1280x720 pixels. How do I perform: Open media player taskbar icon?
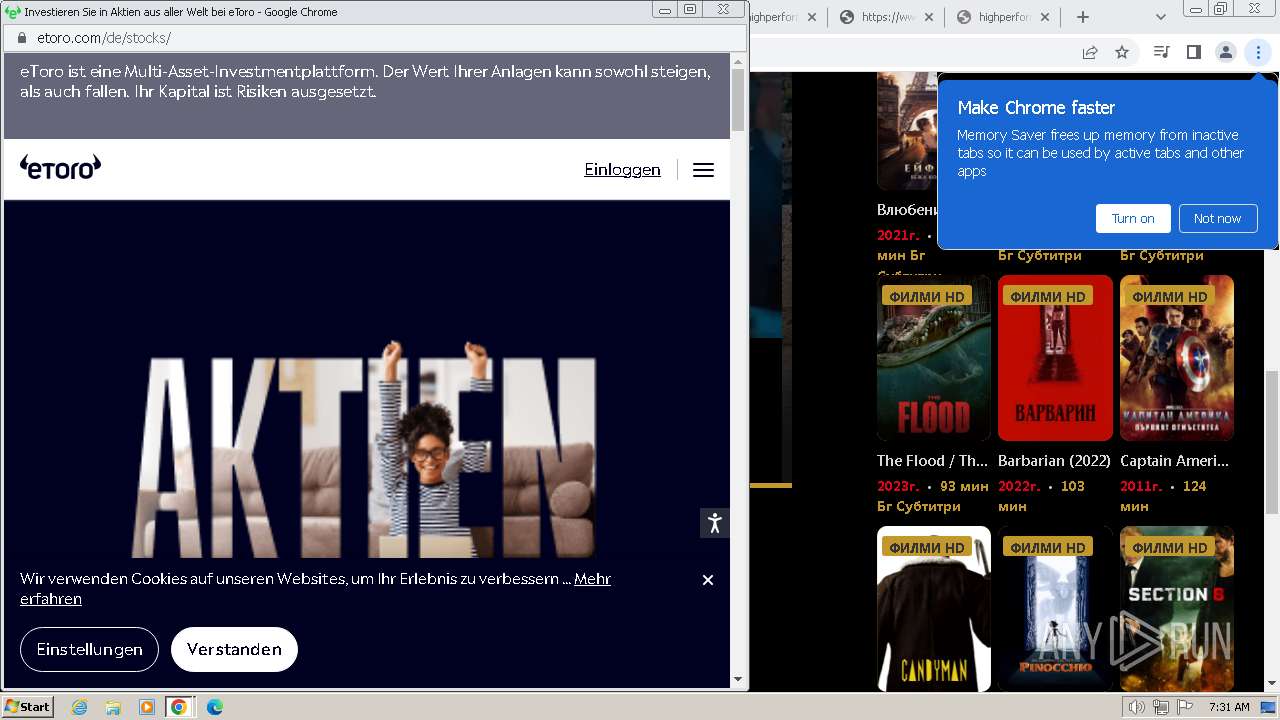pos(147,707)
